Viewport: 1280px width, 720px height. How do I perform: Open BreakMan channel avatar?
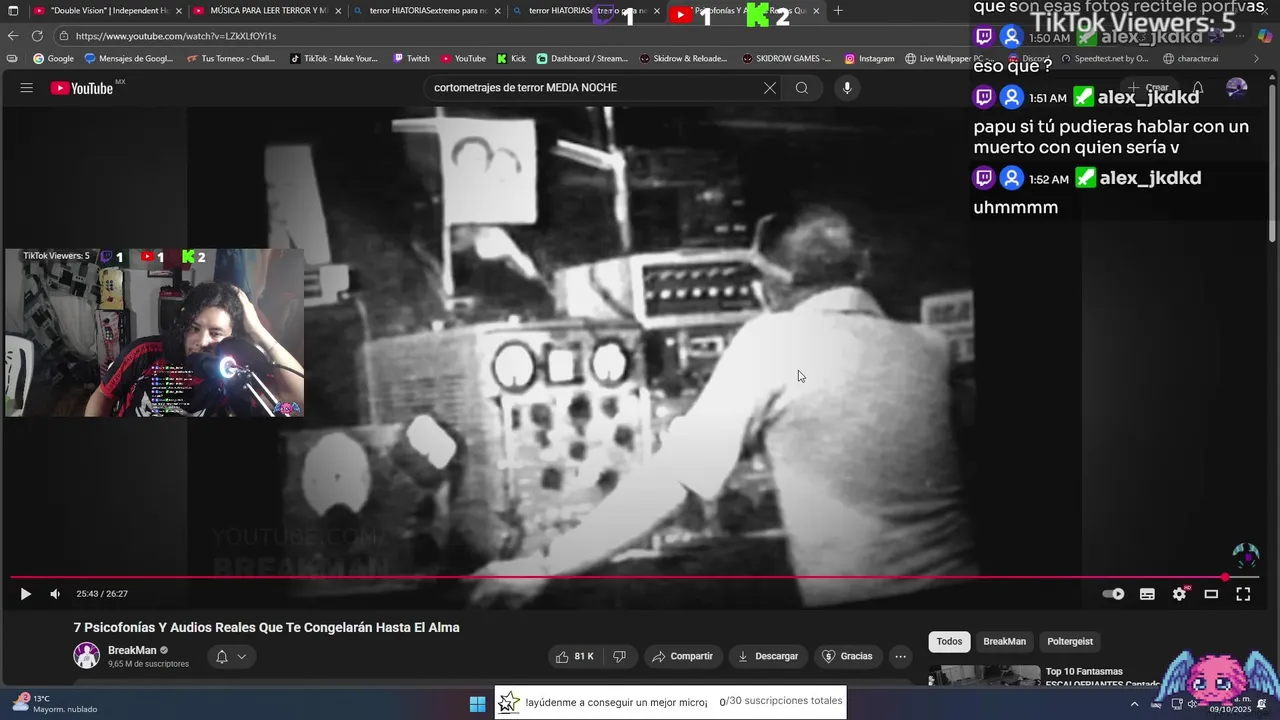(87, 656)
